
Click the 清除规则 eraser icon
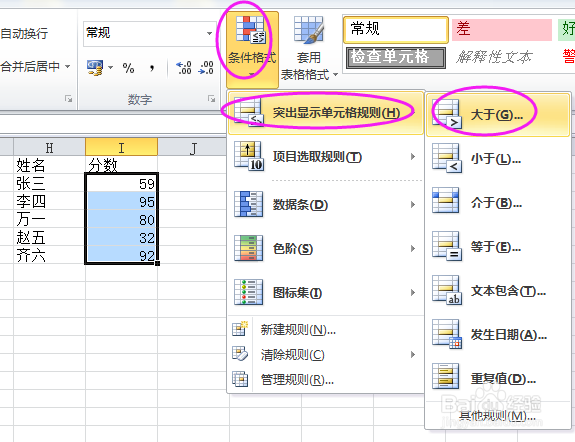pos(240,354)
